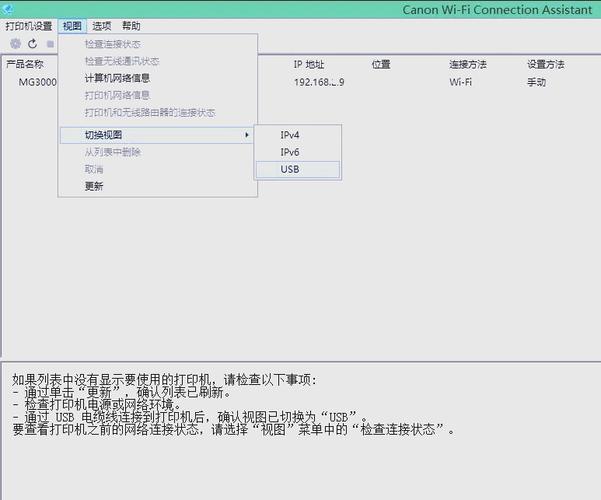Click the 设置方法 column header
The width and height of the screenshot is (601, 500).
(x=546, y=64)
